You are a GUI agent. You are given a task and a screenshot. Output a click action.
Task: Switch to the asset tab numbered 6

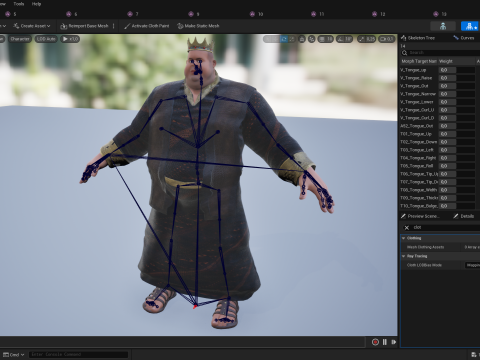pos(72,14)
